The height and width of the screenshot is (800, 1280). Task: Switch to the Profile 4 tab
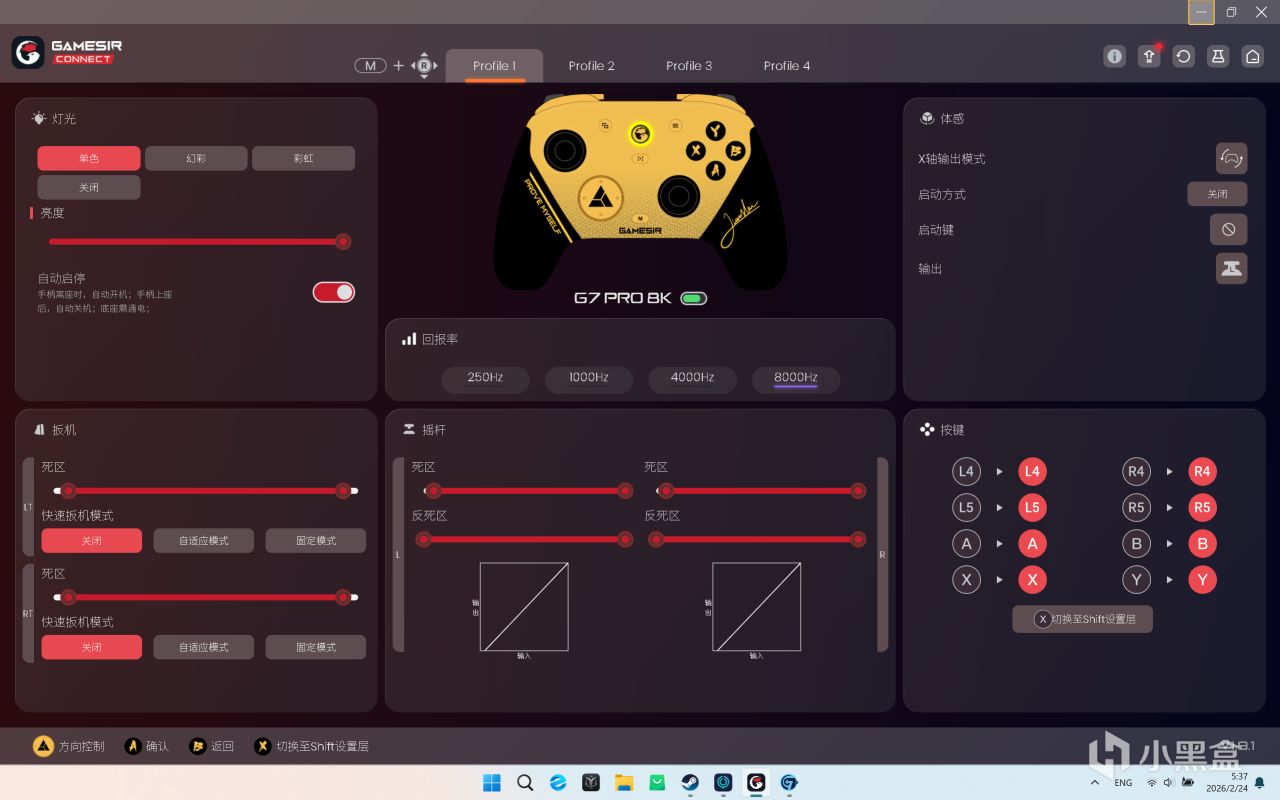[787, 66]
